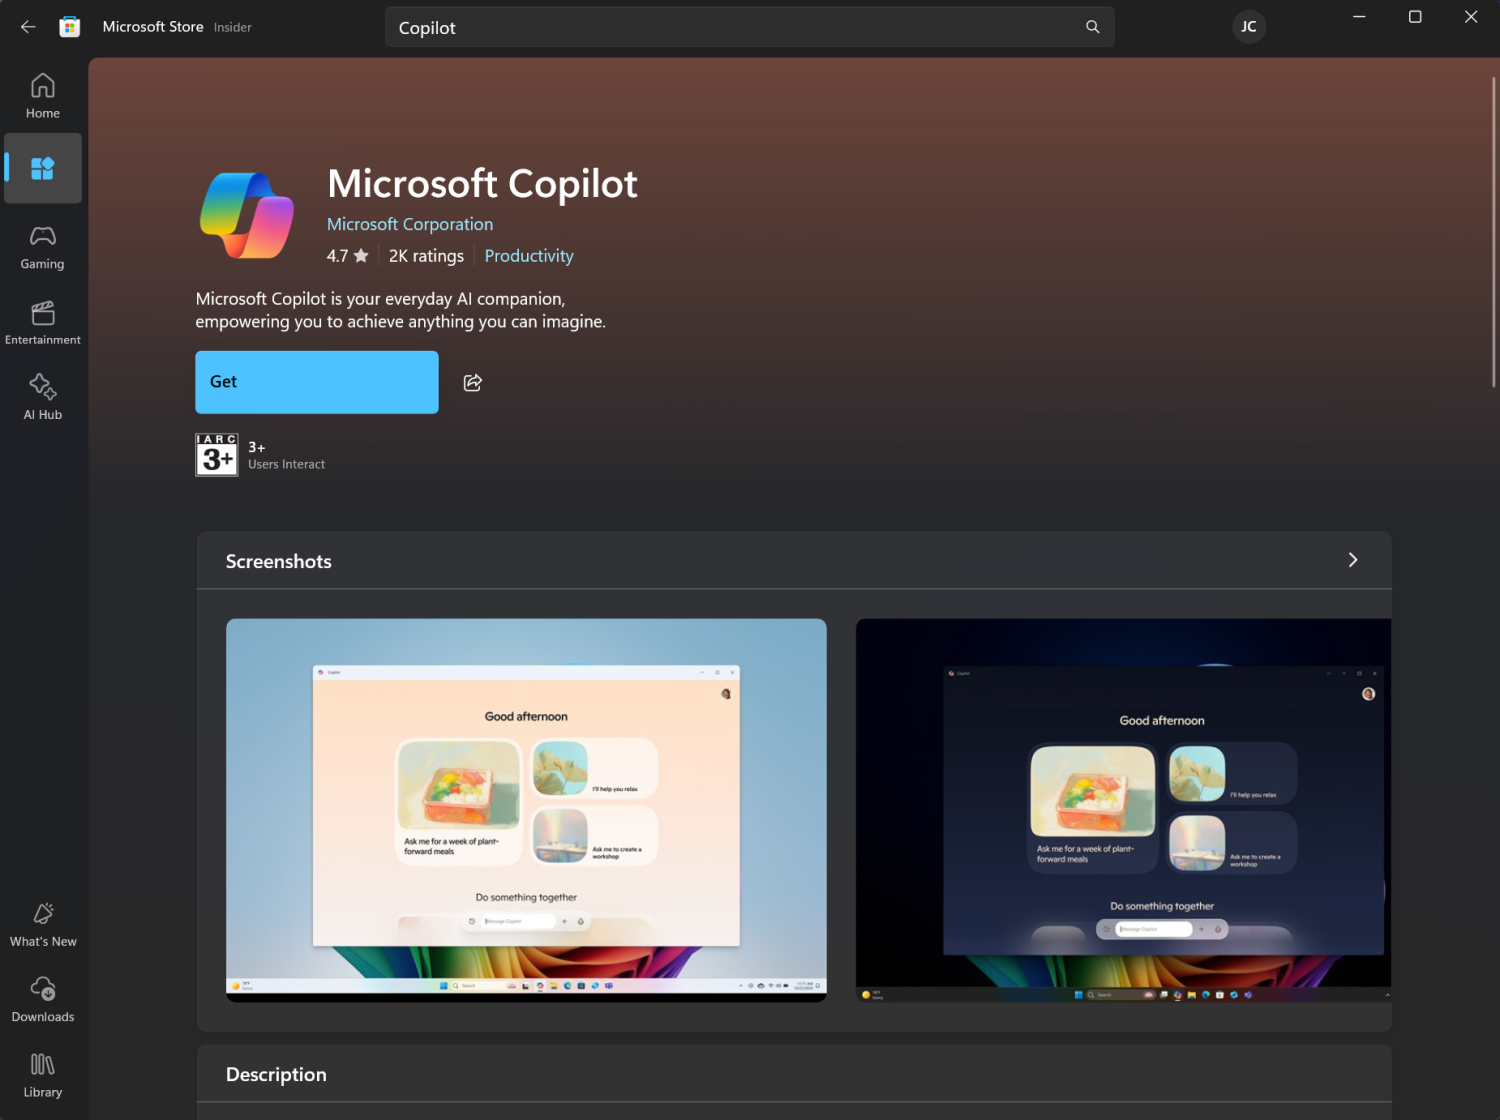1500x1120 pixels.
Task: Maximize the Microsoft Store window
Action: tap(1415, 17)
